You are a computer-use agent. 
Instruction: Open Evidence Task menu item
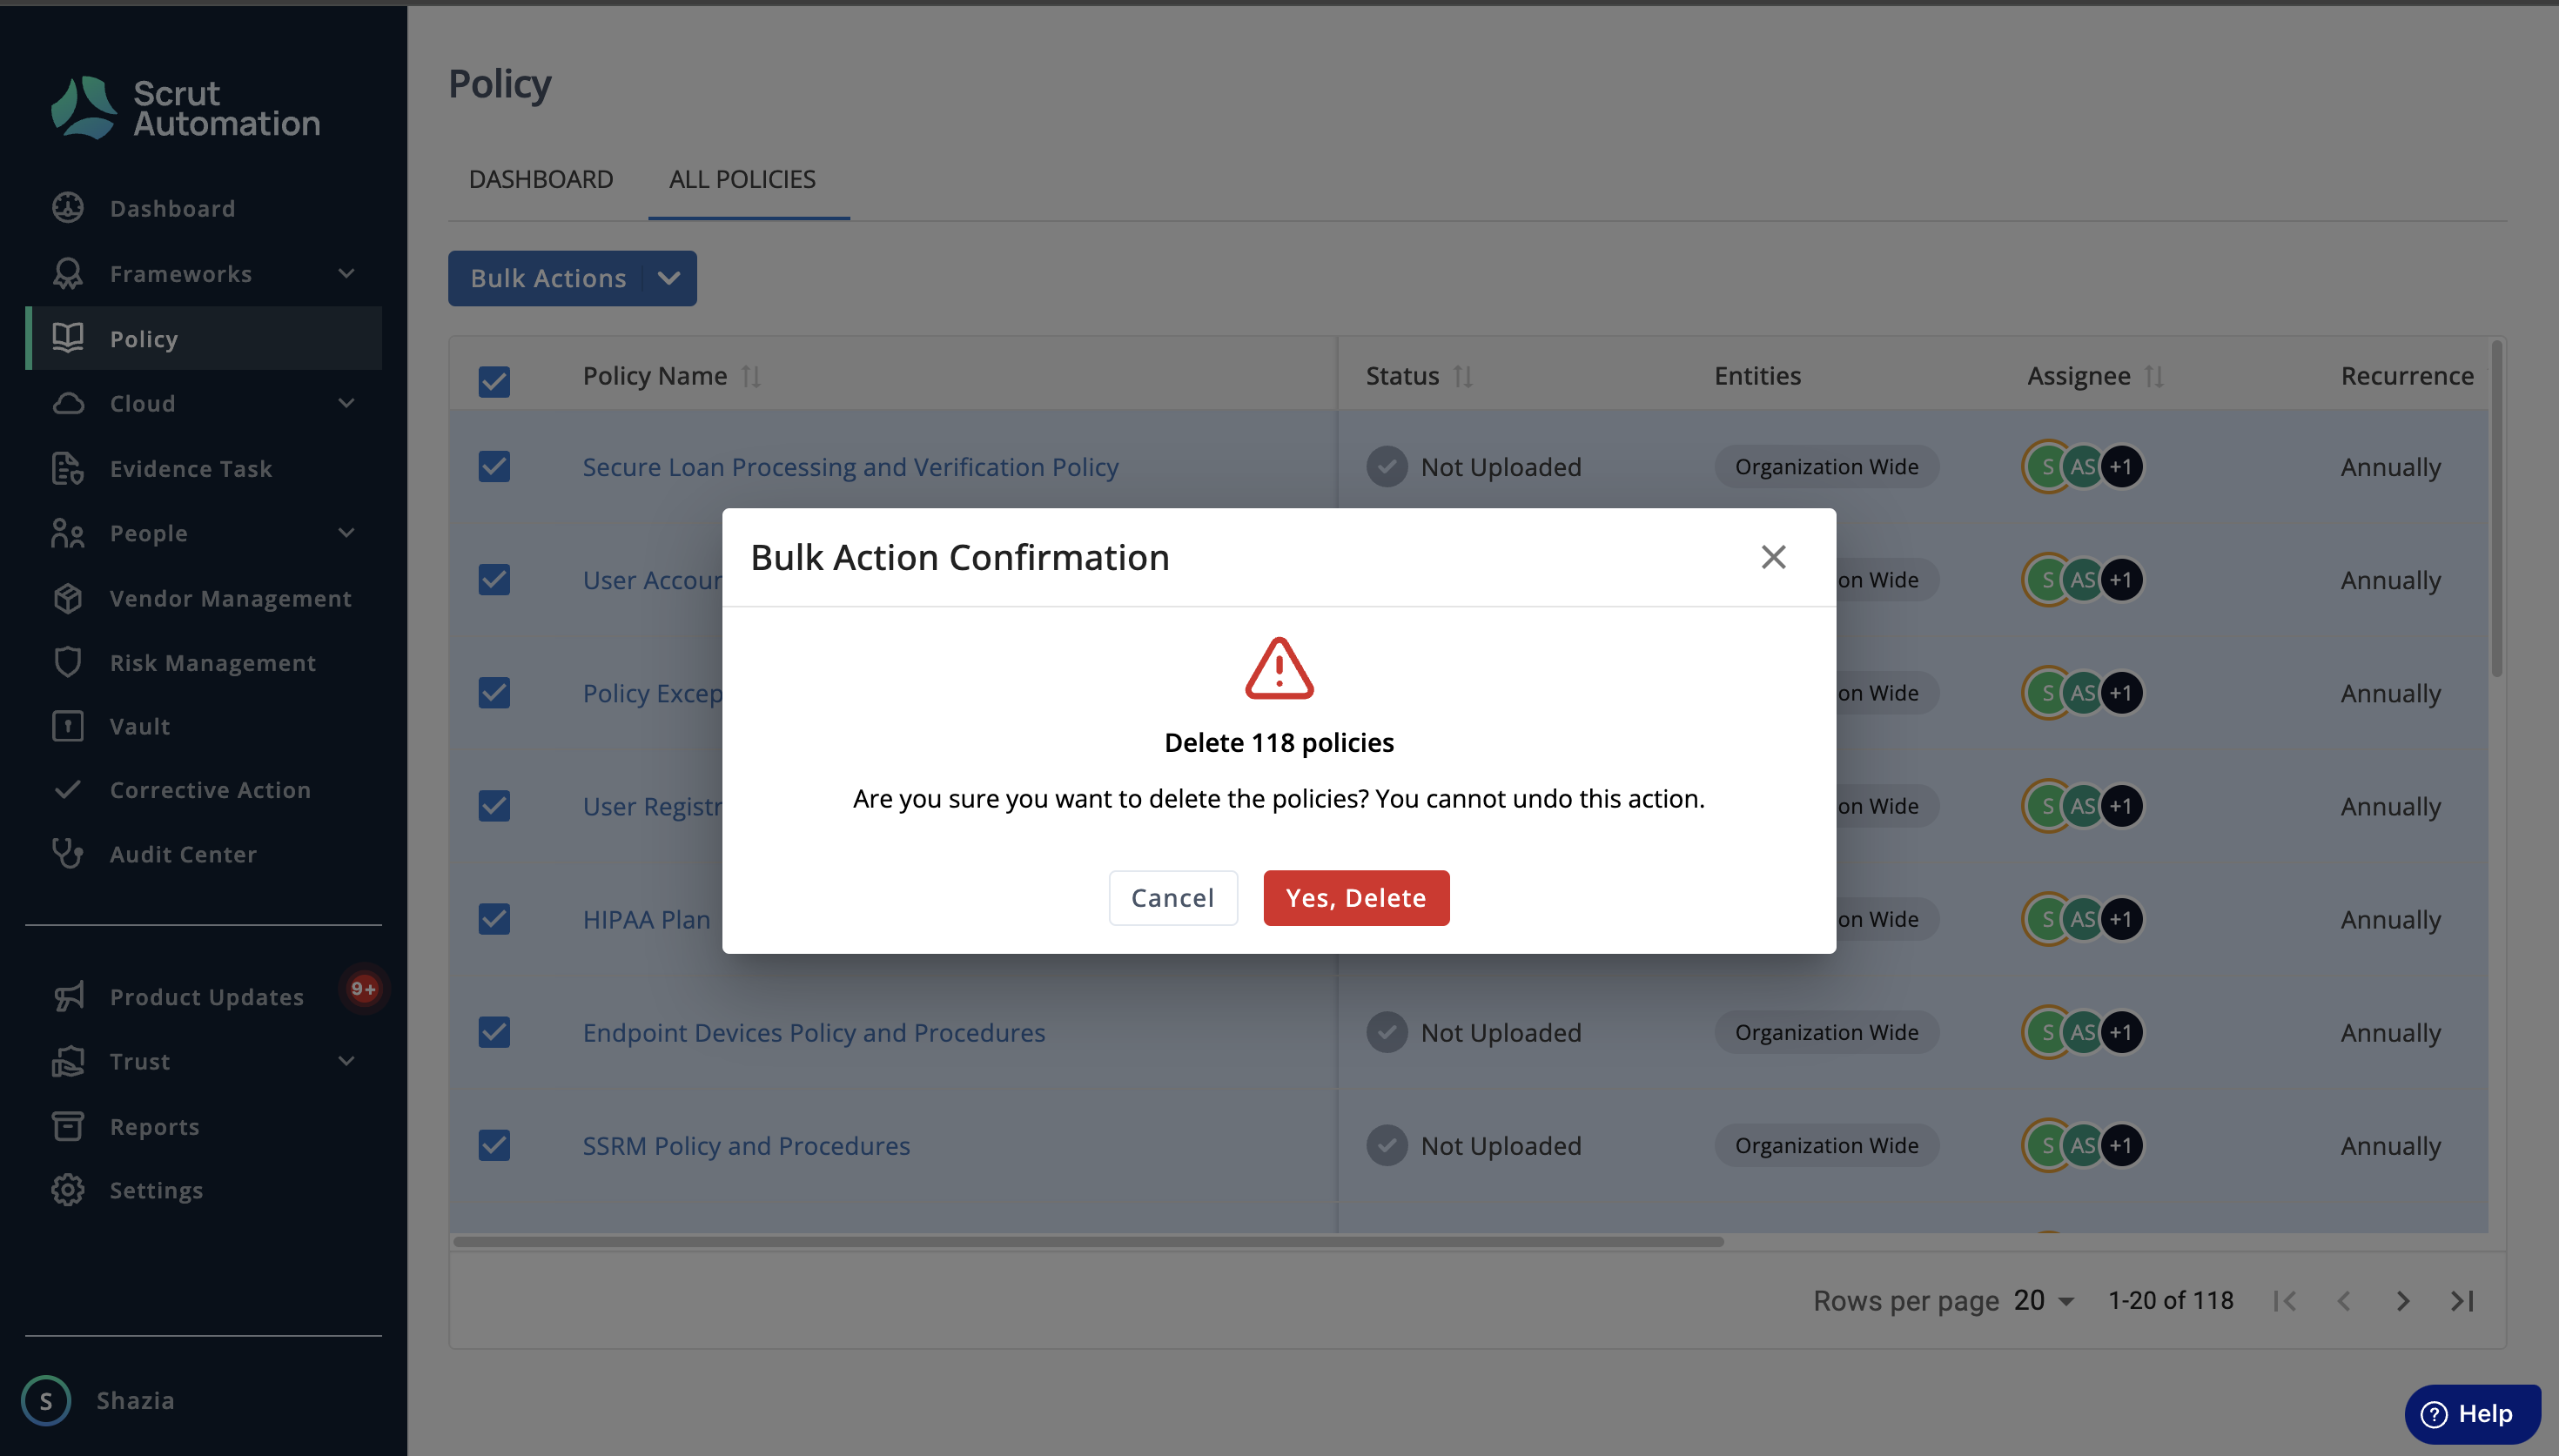click(203, 468)
